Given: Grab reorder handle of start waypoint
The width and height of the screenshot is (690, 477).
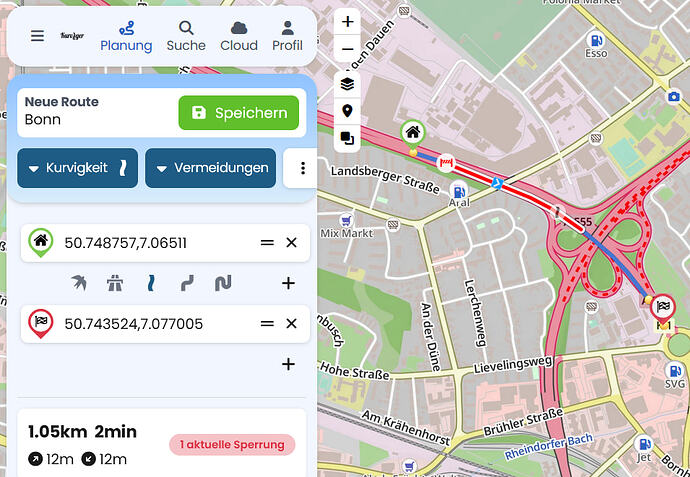Looking at the screenshot, I should click(267, 242).
